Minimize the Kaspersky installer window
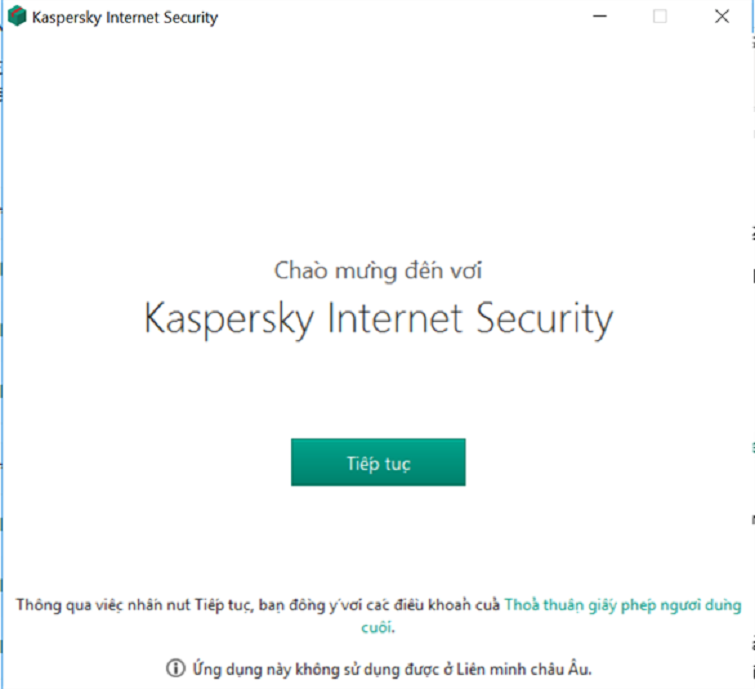 (598, 17)
